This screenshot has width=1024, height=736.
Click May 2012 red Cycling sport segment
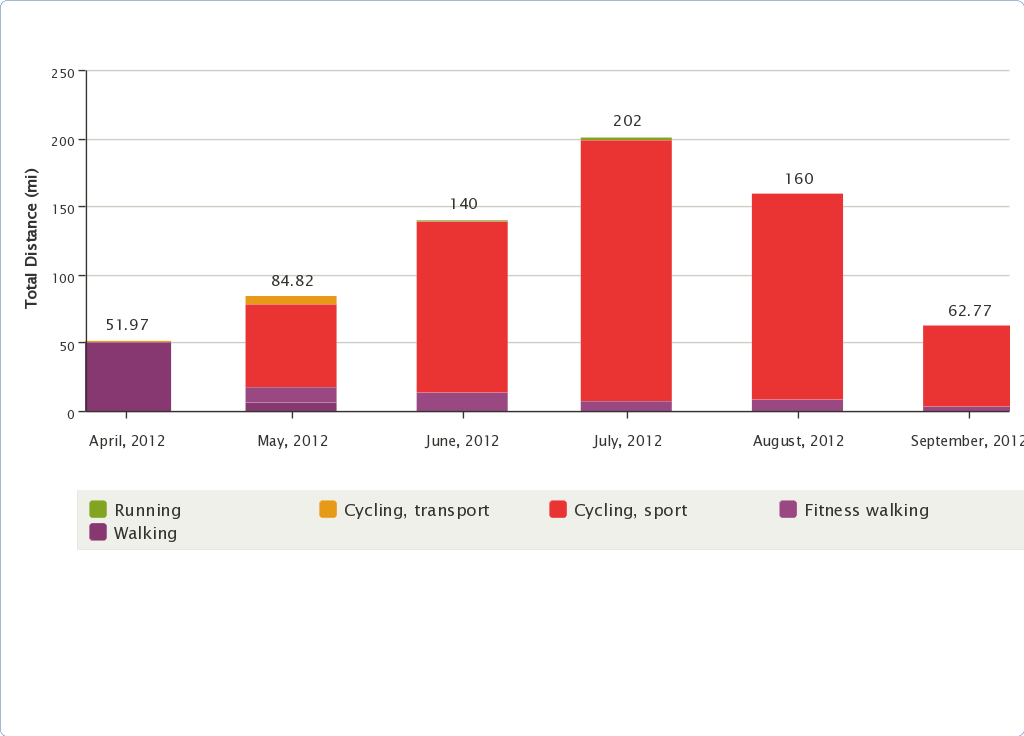click(291, 346)
